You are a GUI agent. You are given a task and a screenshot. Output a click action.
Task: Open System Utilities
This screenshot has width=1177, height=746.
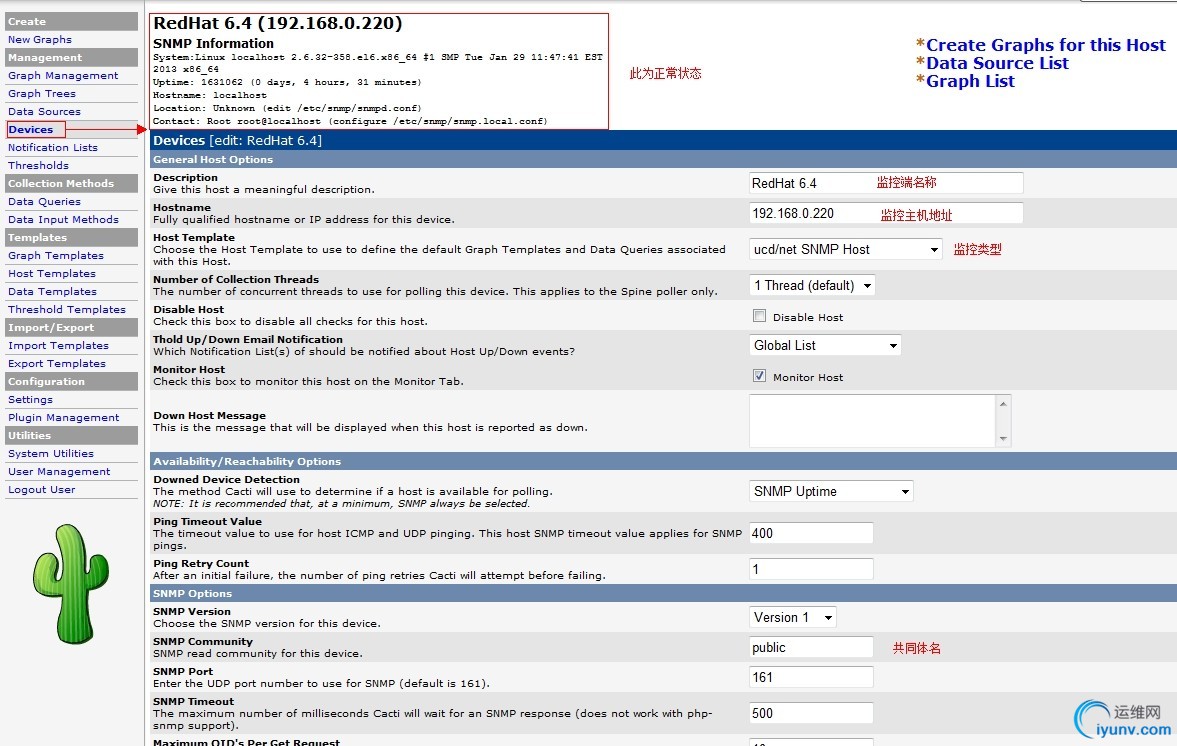[50, 453]
